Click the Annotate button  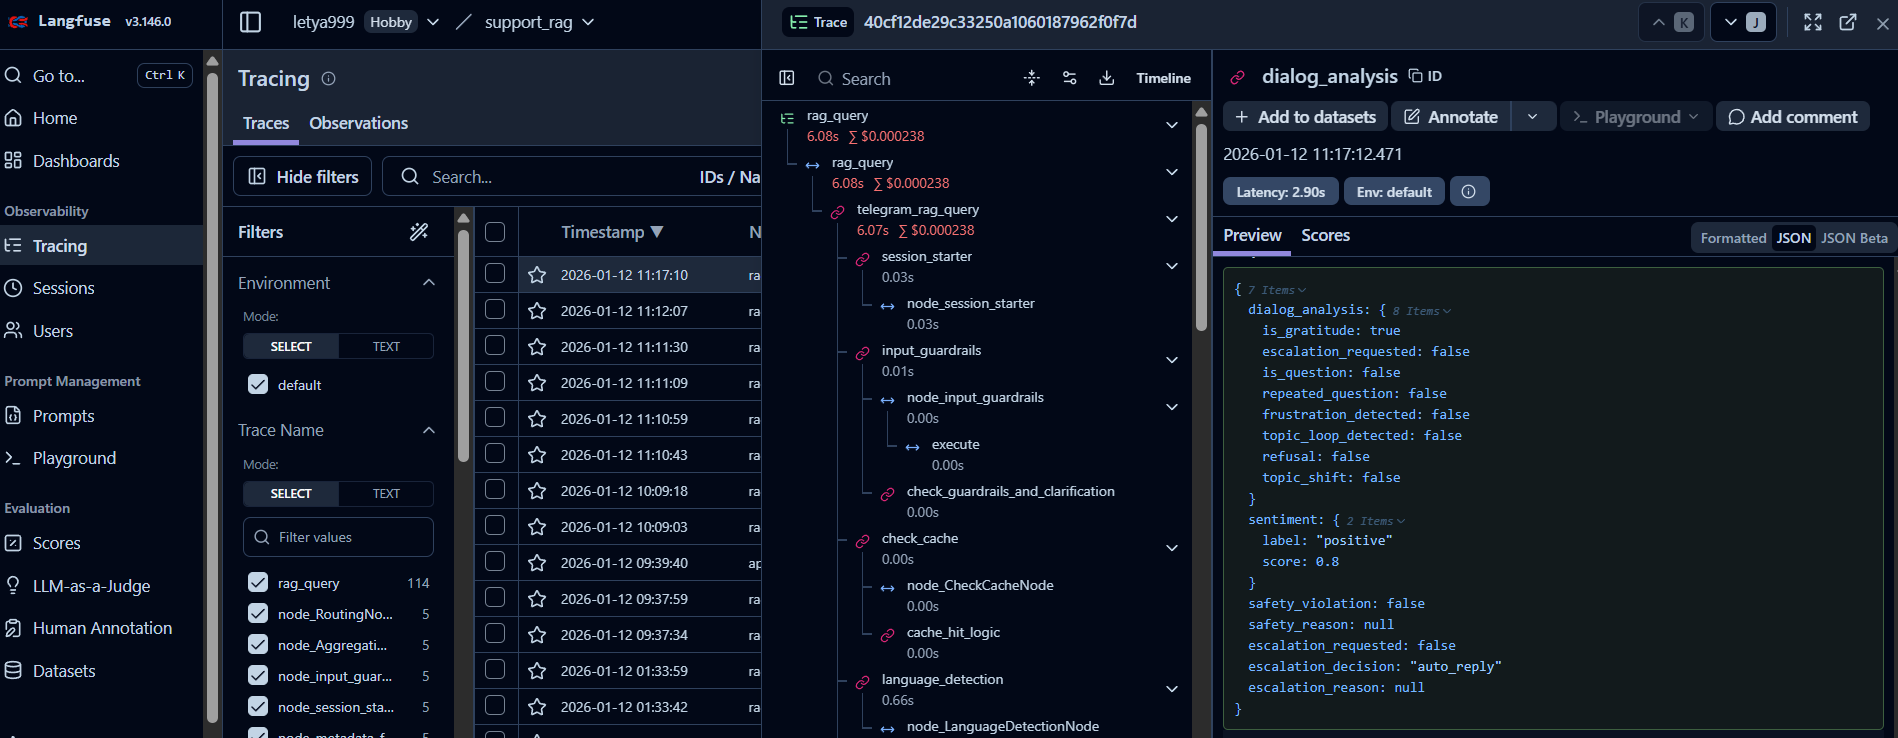point(1451,117)
